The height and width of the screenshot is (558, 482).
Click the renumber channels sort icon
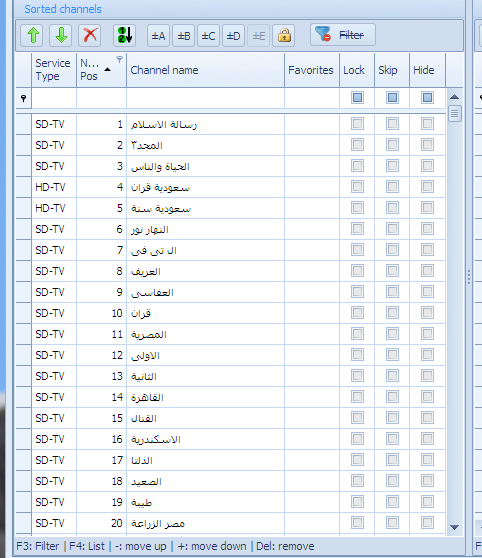pos(124,35)
